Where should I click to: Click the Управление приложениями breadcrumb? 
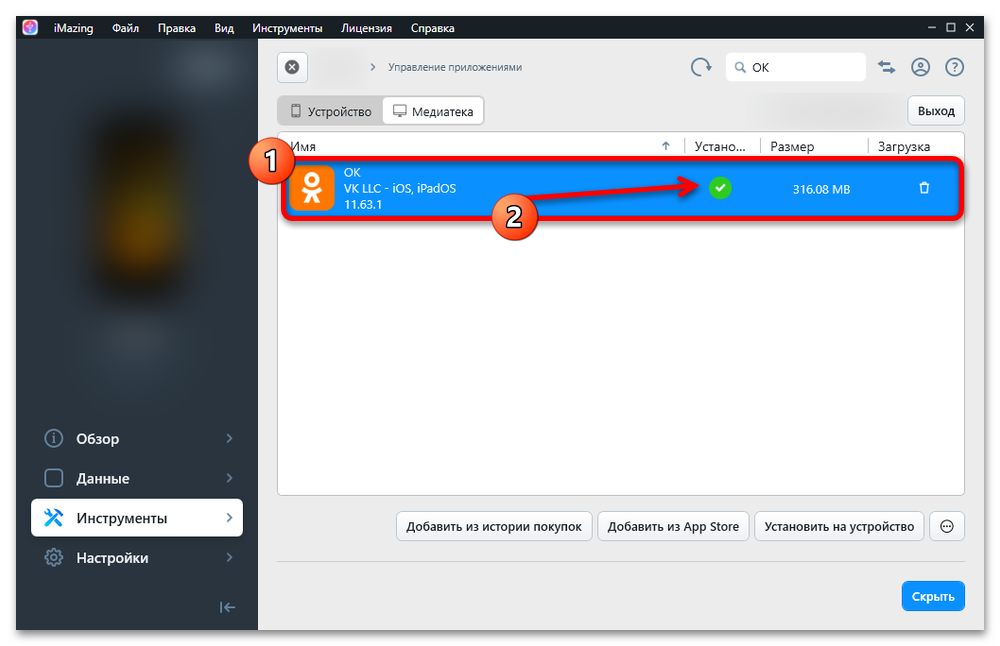(x=455, y=67)
